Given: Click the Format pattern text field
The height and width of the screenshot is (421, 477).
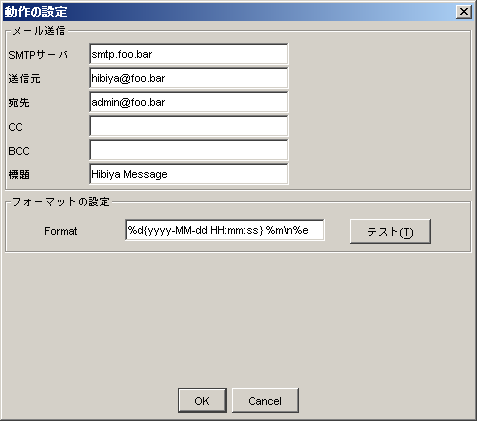Looking at the screenshot, I should coord(225,230).
